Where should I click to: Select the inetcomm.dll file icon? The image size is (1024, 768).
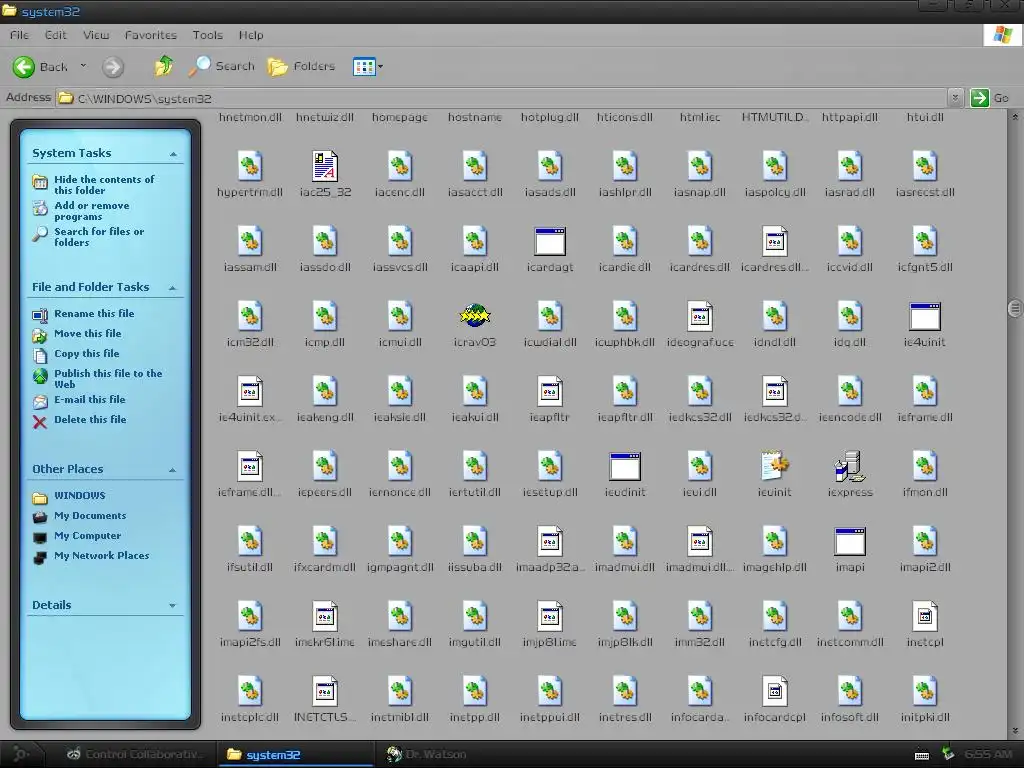pos(850,616)
